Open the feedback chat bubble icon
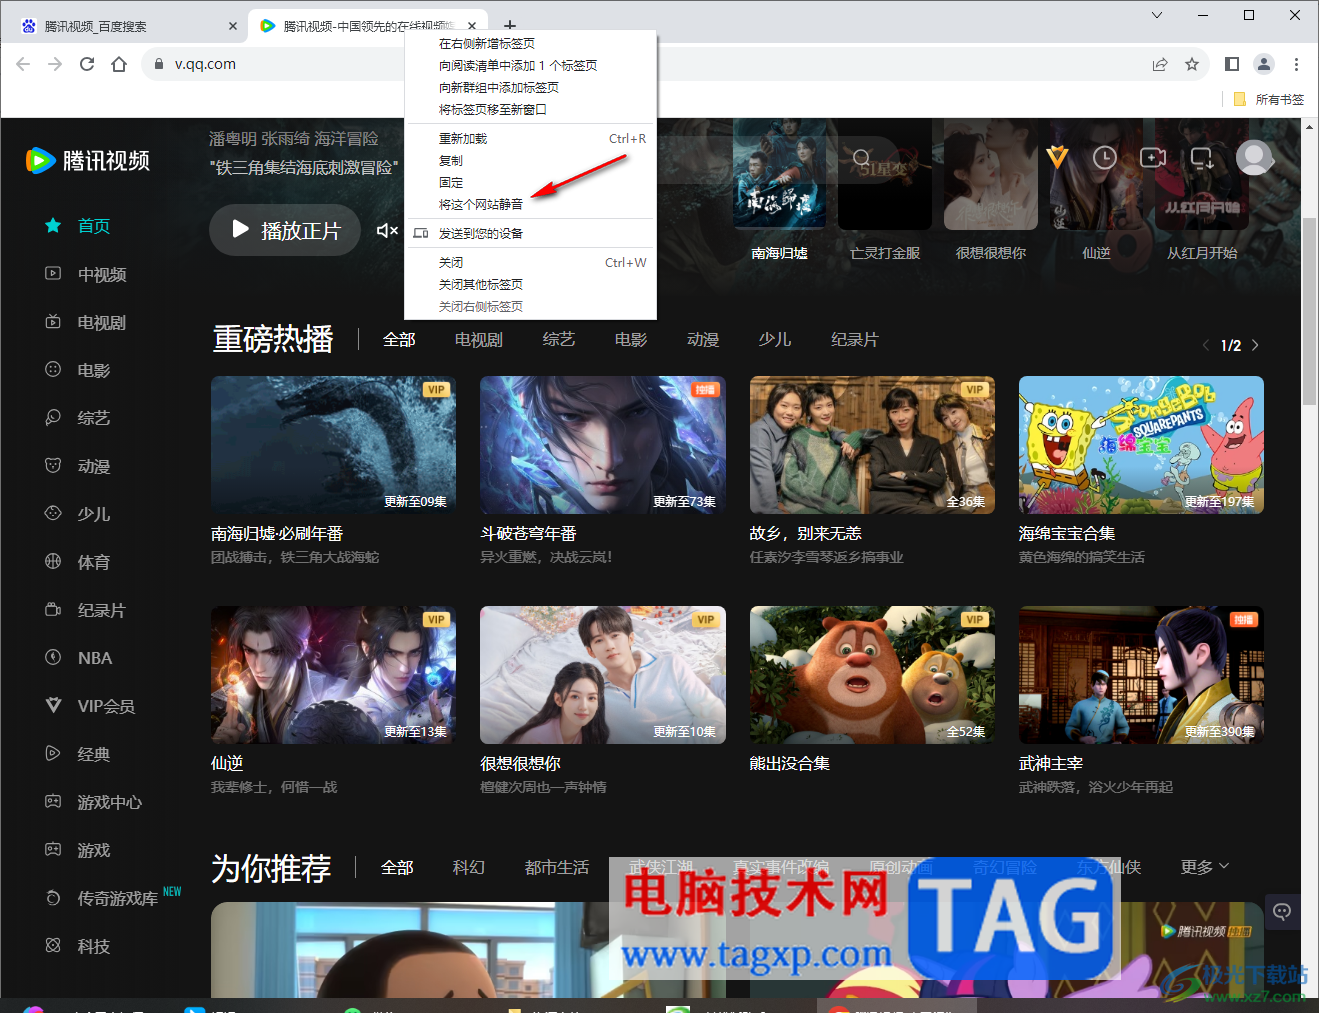This screenshot has width=1319, height=1013. [x=1282, y=911]
